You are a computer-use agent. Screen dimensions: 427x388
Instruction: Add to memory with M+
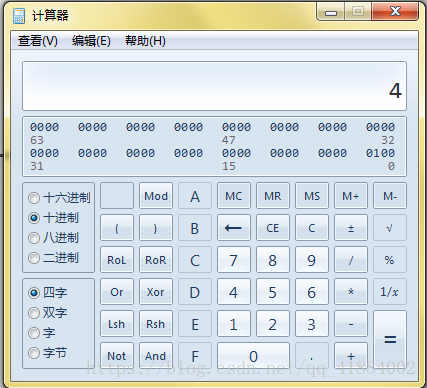351,196
